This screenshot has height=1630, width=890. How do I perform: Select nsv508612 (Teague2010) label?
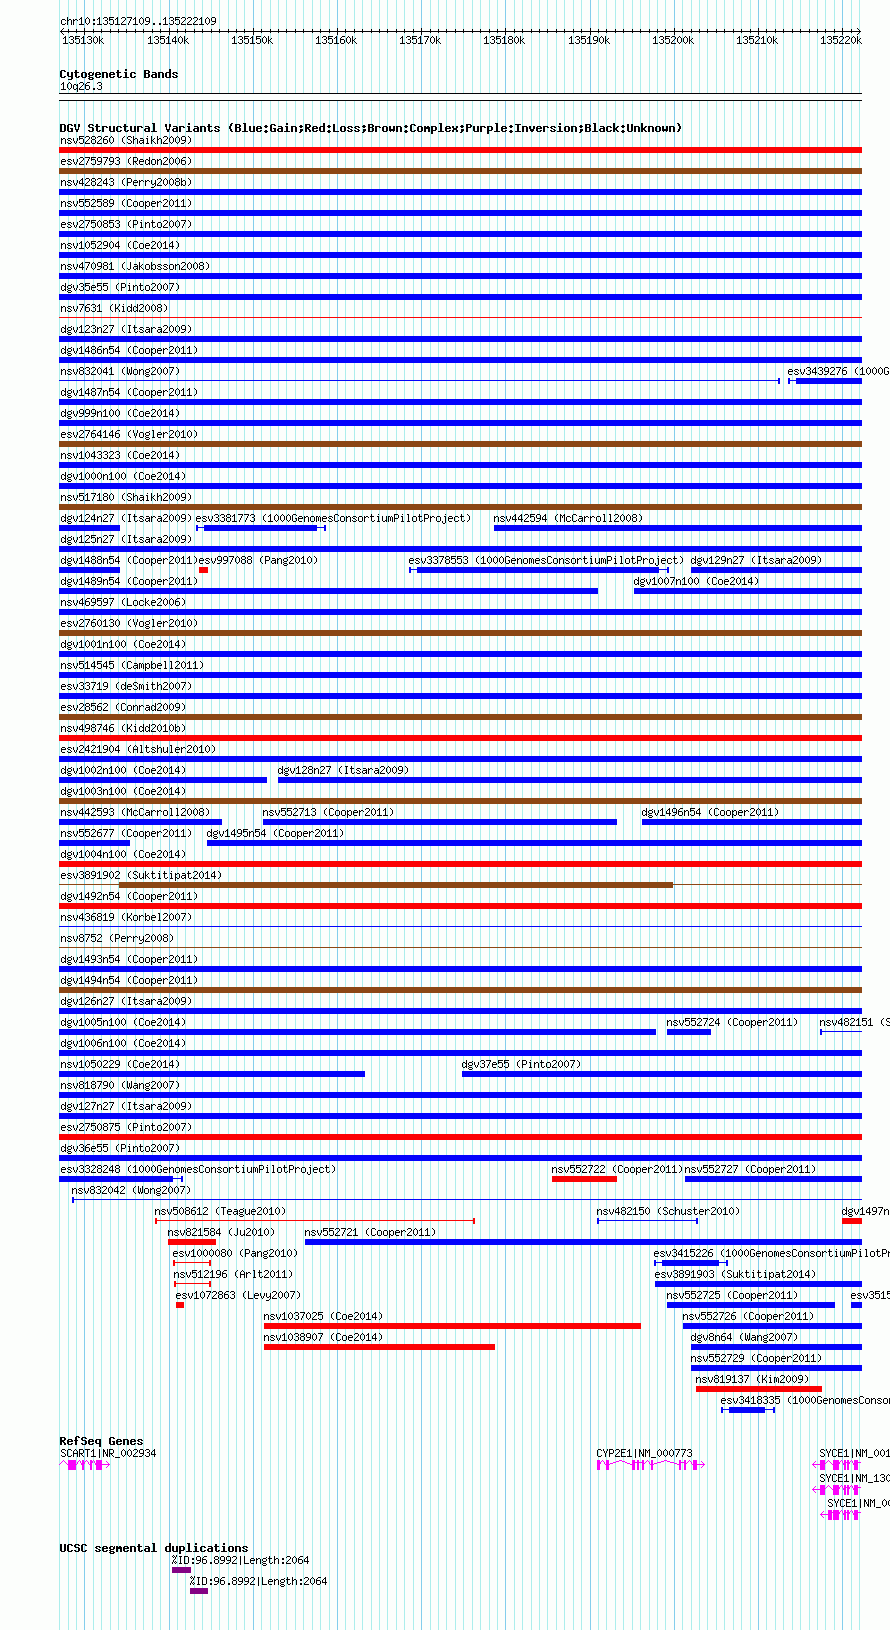tap(220, 1211)
